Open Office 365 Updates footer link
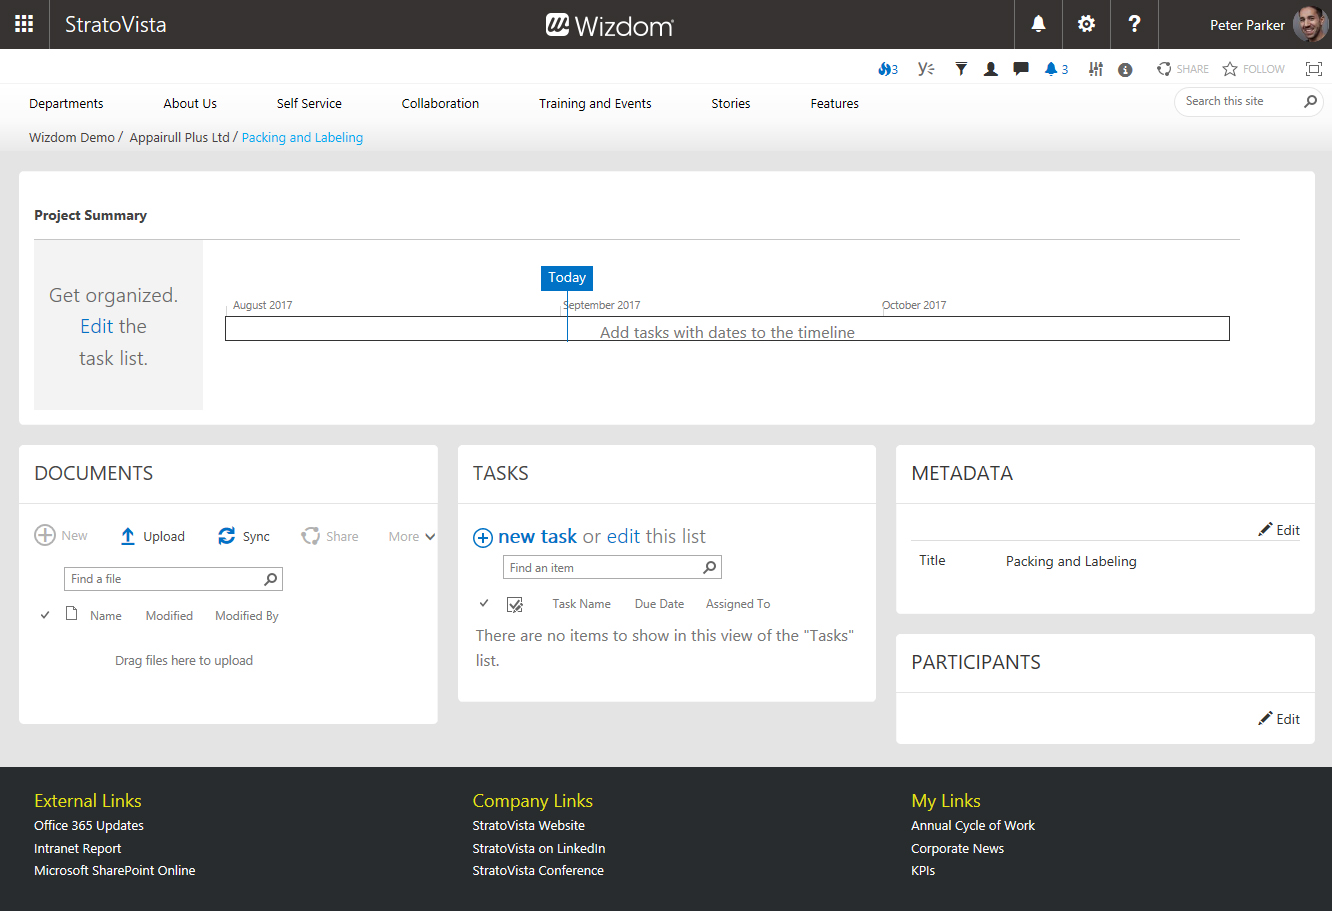This screenshot has width=1332, height=911. click(89, 826)
